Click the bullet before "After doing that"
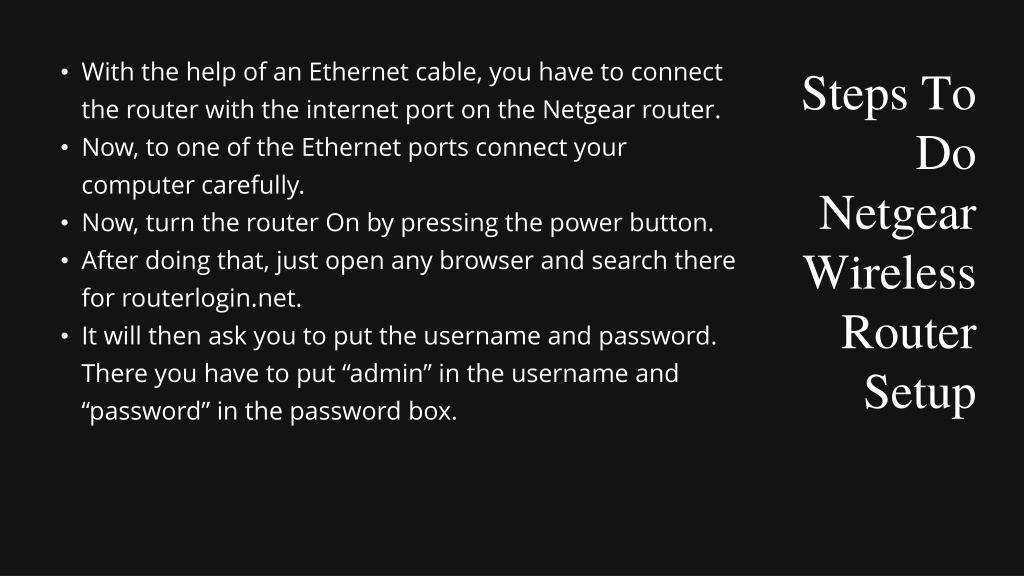Viewport: 1024px width, 576px height. pos(64,261)
